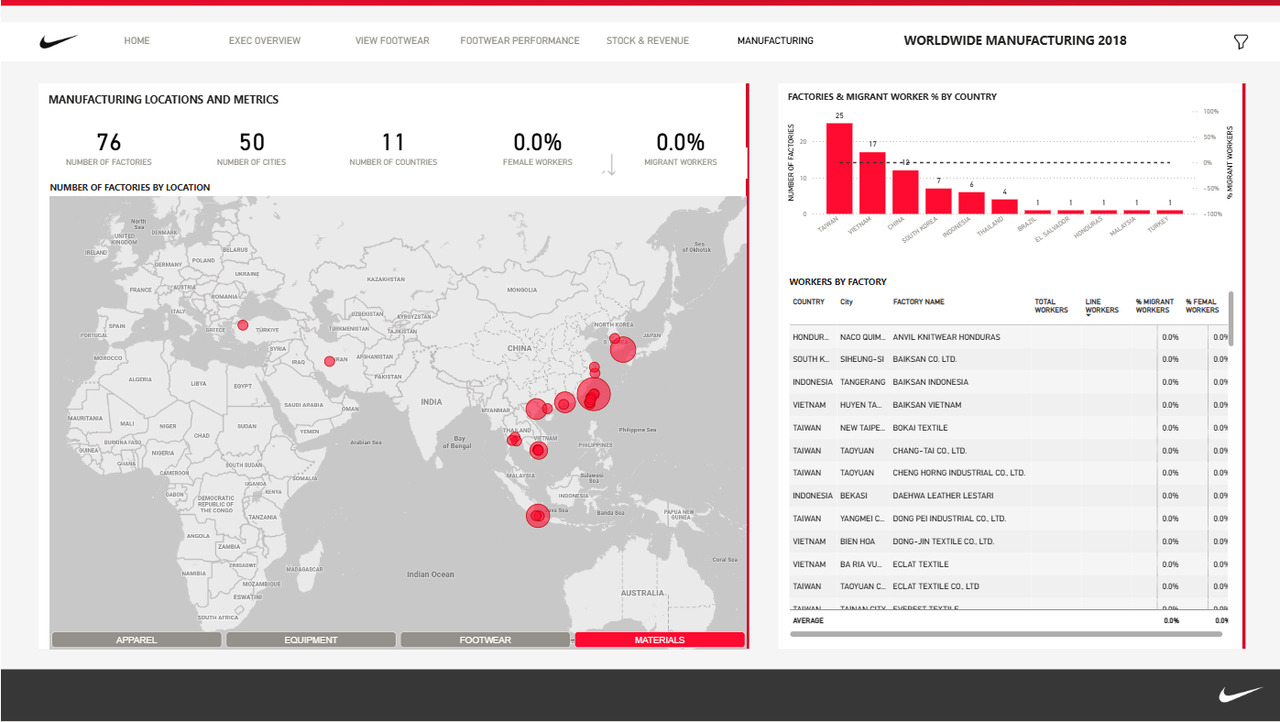
Task: Select the 11 Number of Countries card
Action: 393,148
